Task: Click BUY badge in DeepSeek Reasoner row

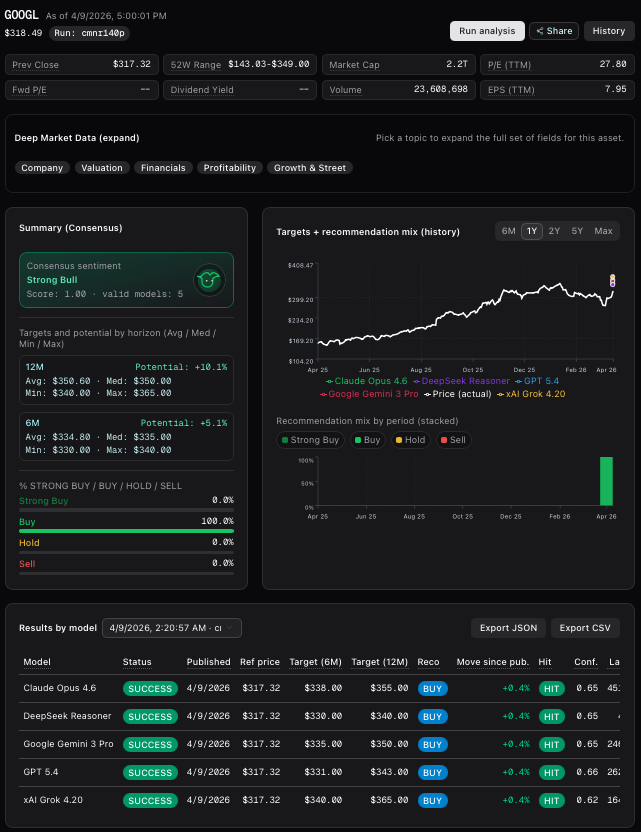Action: (432, 717)
